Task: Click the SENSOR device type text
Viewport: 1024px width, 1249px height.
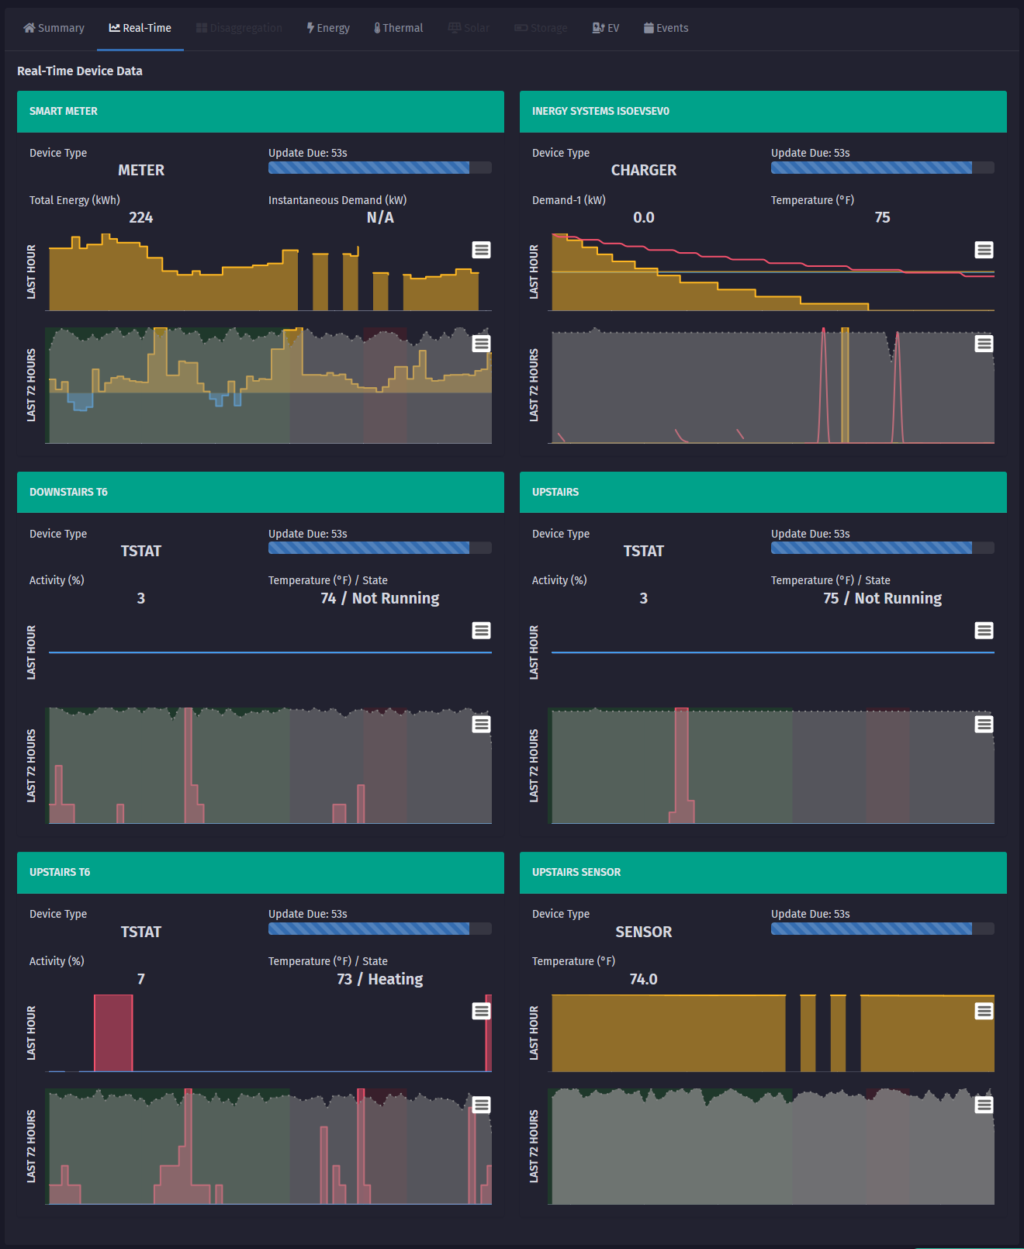Action: 644,931
